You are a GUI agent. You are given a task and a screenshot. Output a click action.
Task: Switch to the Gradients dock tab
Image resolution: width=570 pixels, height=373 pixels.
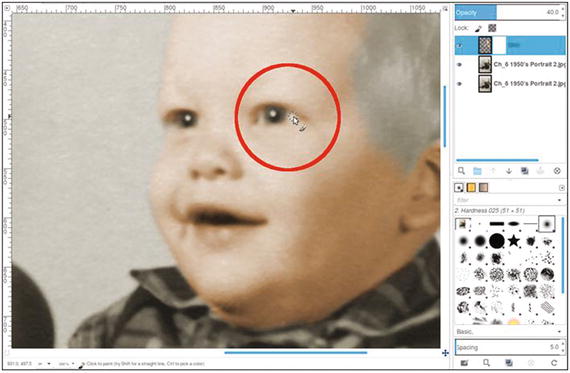click(483, 188)
